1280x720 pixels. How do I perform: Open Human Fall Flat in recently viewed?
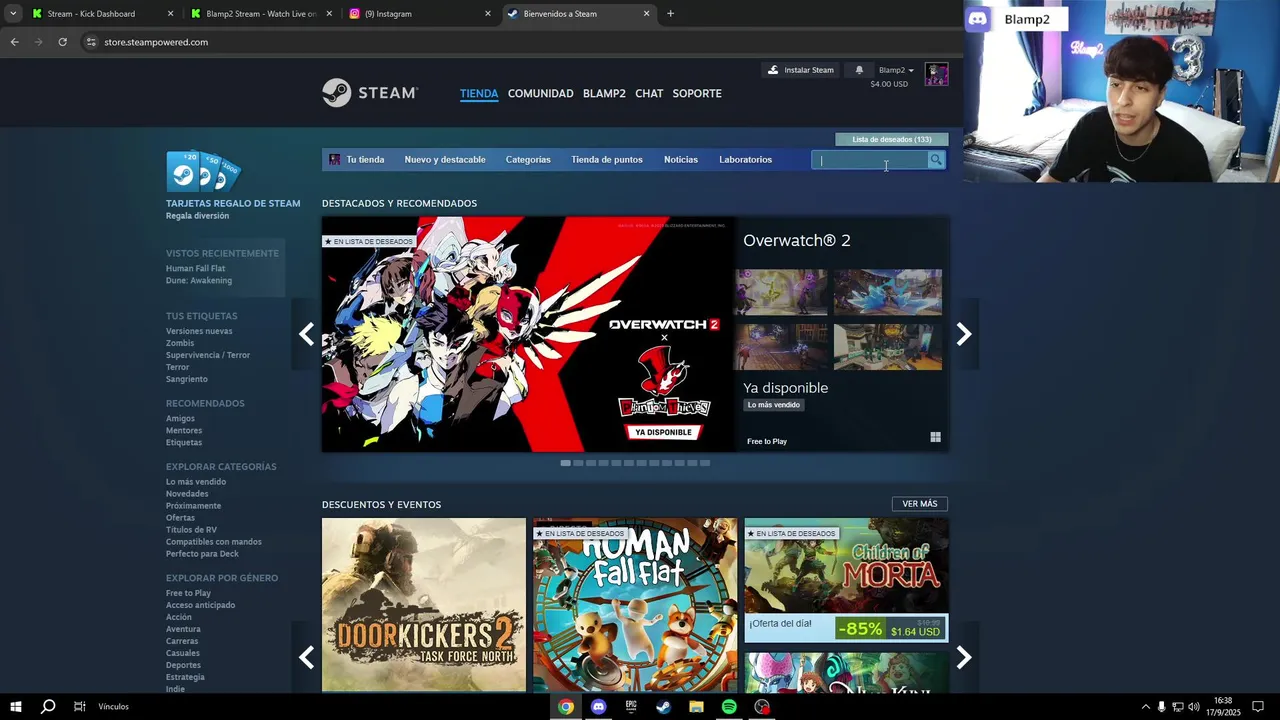coord(195,268)
